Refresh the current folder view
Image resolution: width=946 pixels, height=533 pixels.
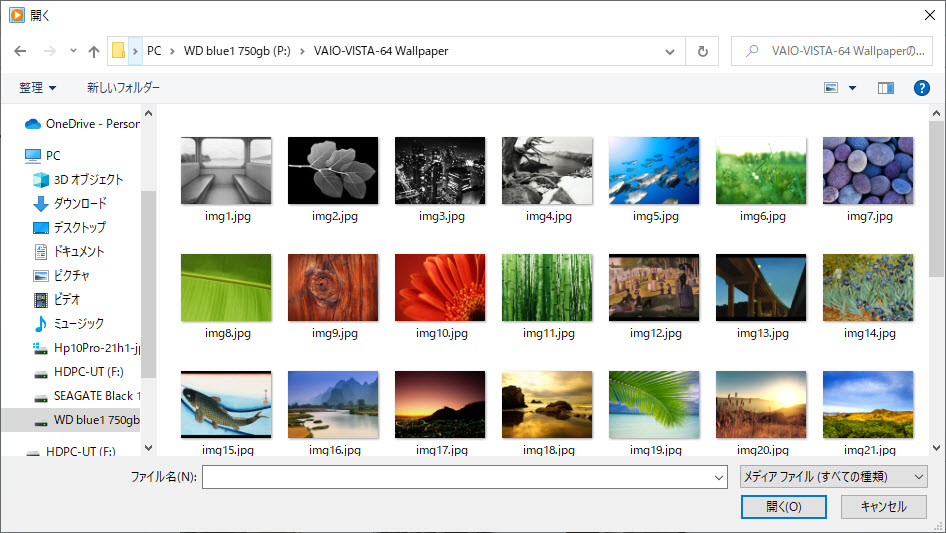(x=702, y=51)
